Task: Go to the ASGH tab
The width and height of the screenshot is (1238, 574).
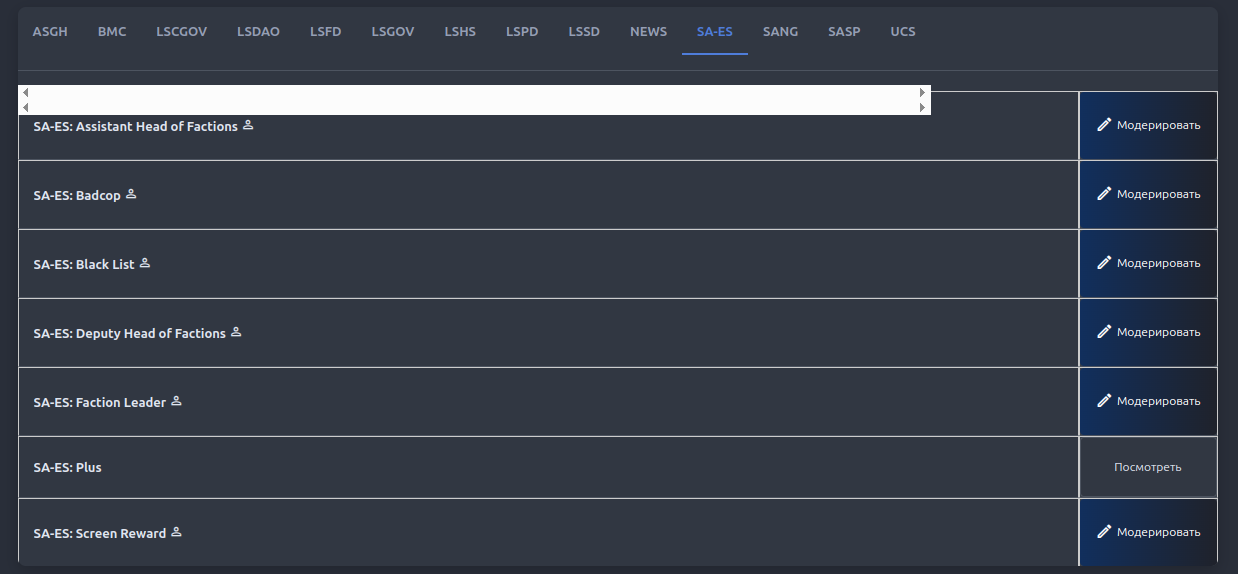Action: coord(50,32)
